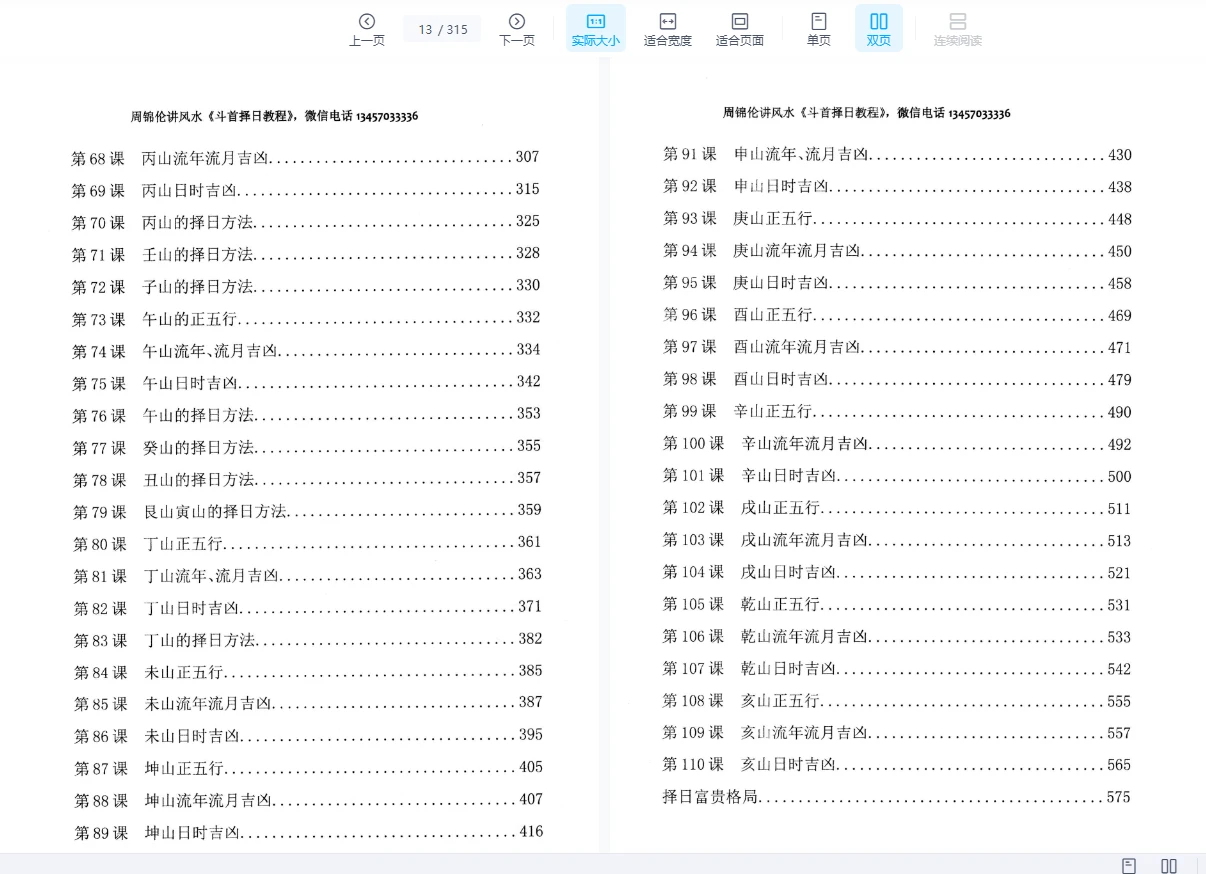
Task: Click lesson 69 entry 丙山日时吉凶
Action: (306, 190)
